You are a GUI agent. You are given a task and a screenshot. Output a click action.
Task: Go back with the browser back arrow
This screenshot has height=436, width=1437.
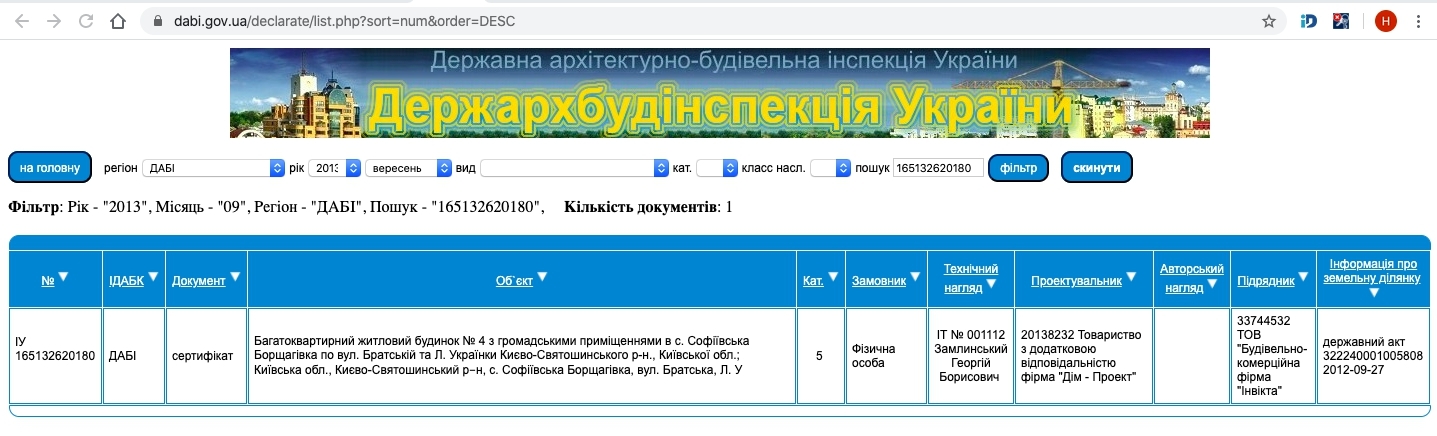tap(22, 20)
